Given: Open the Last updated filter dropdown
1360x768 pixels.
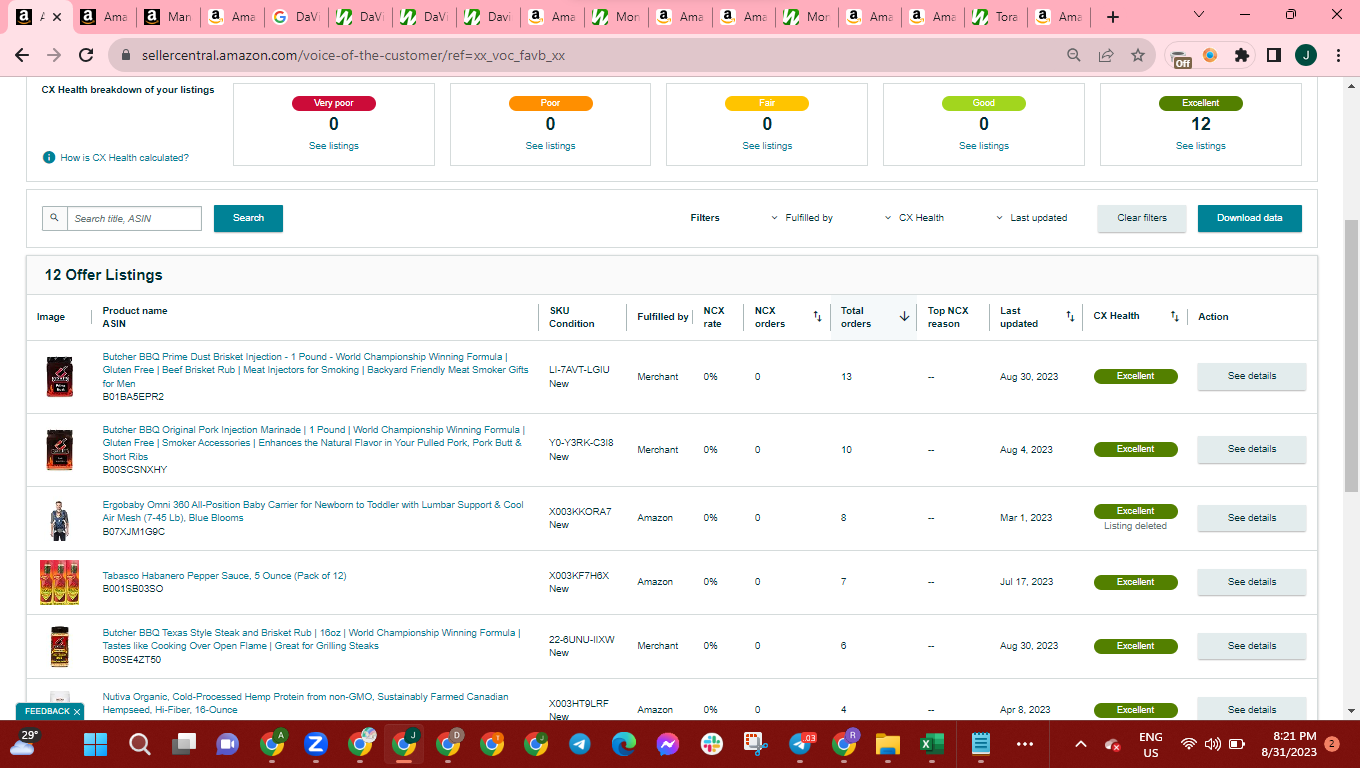Looking at the screenshot, I should (x=1032, y=218).
